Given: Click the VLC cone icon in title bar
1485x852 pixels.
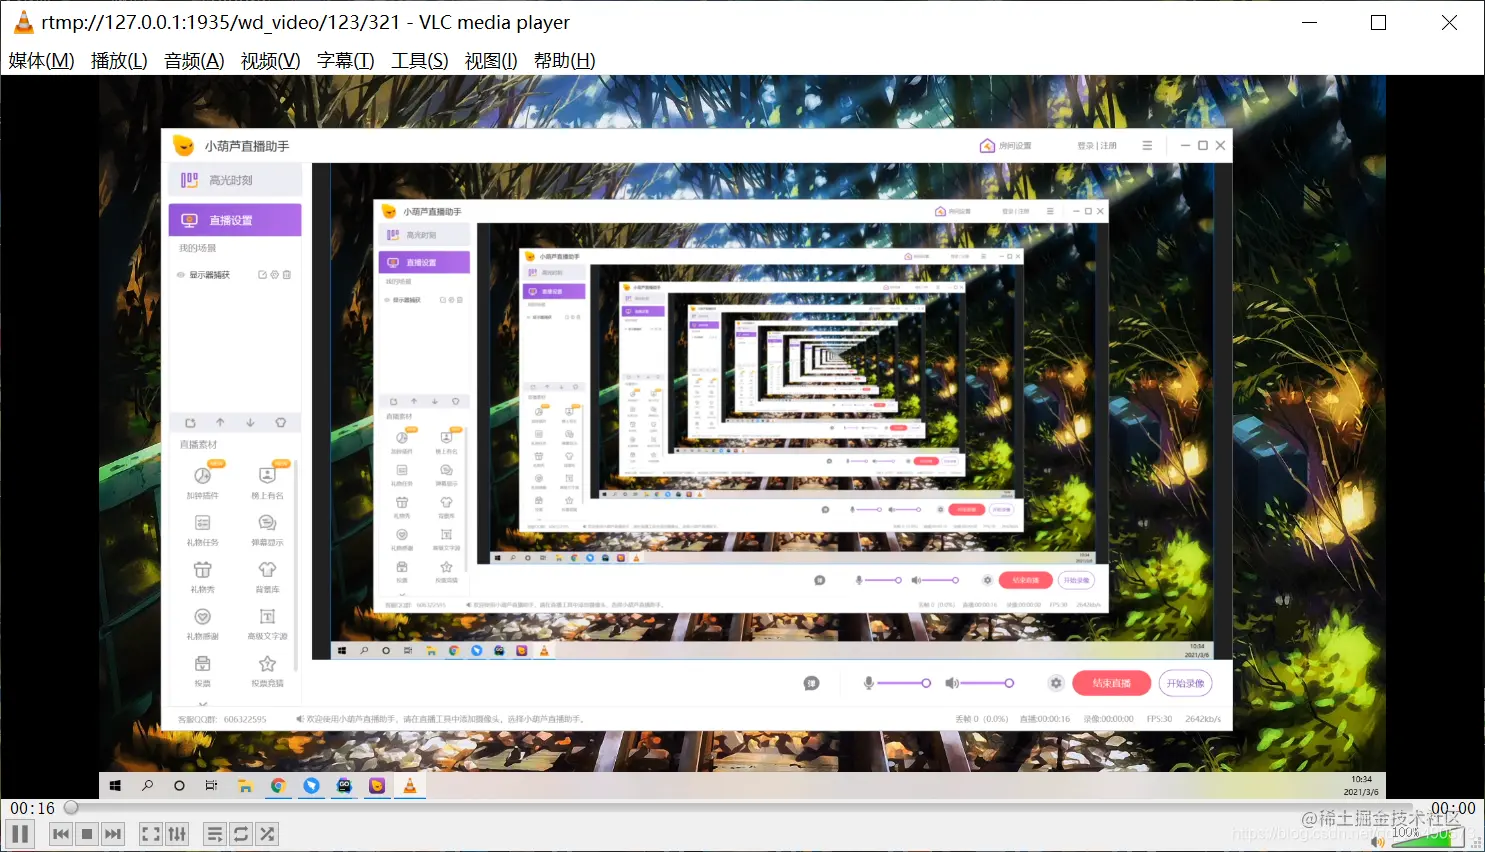Looking at the screenshot, I should 23,22.
